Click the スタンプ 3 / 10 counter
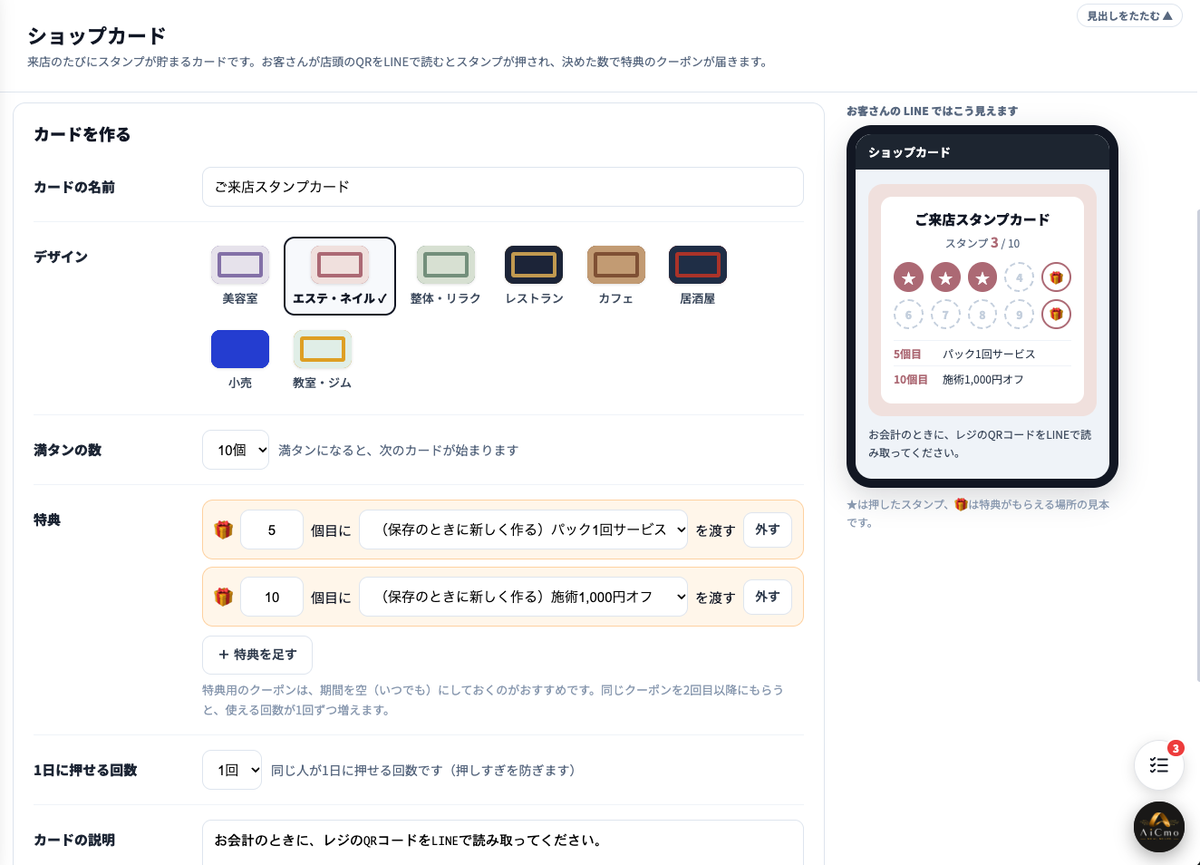Image resolution: width=1200 pixels, height=865 pixels. tap(982, 243)
